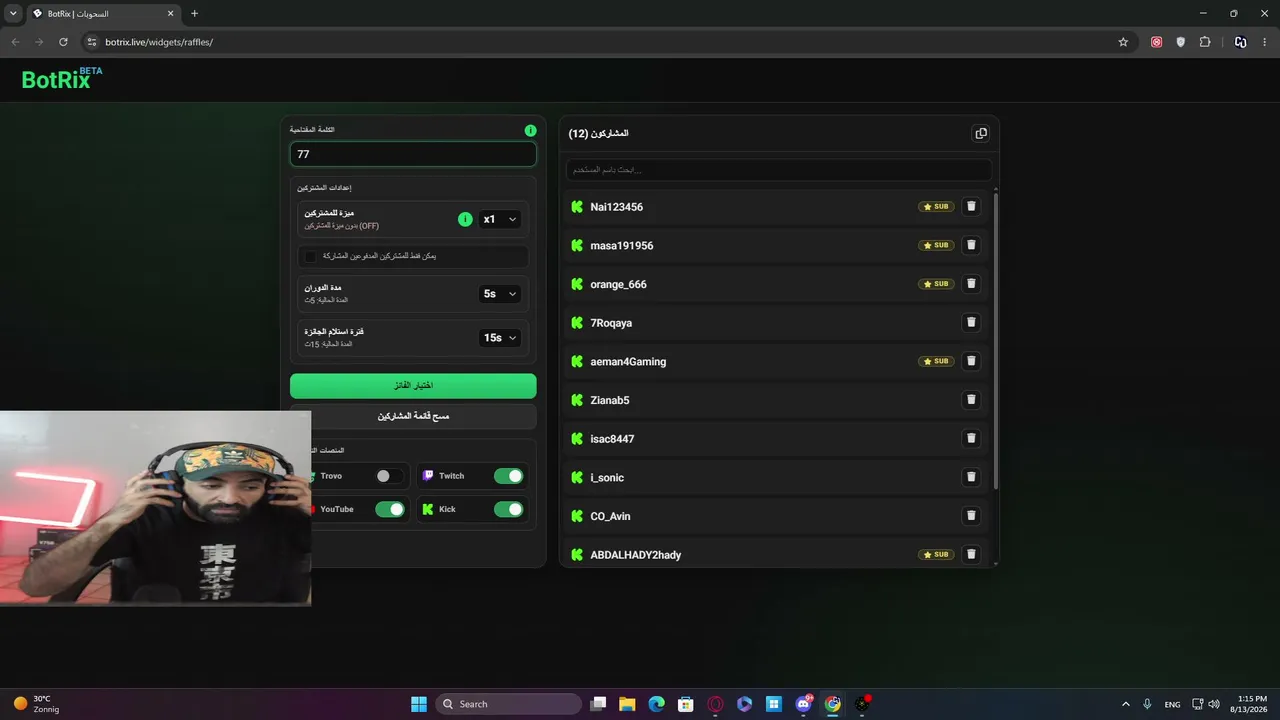1280x720 pixels.
Task: Click green pick winner button
Action: pos(413,385)
